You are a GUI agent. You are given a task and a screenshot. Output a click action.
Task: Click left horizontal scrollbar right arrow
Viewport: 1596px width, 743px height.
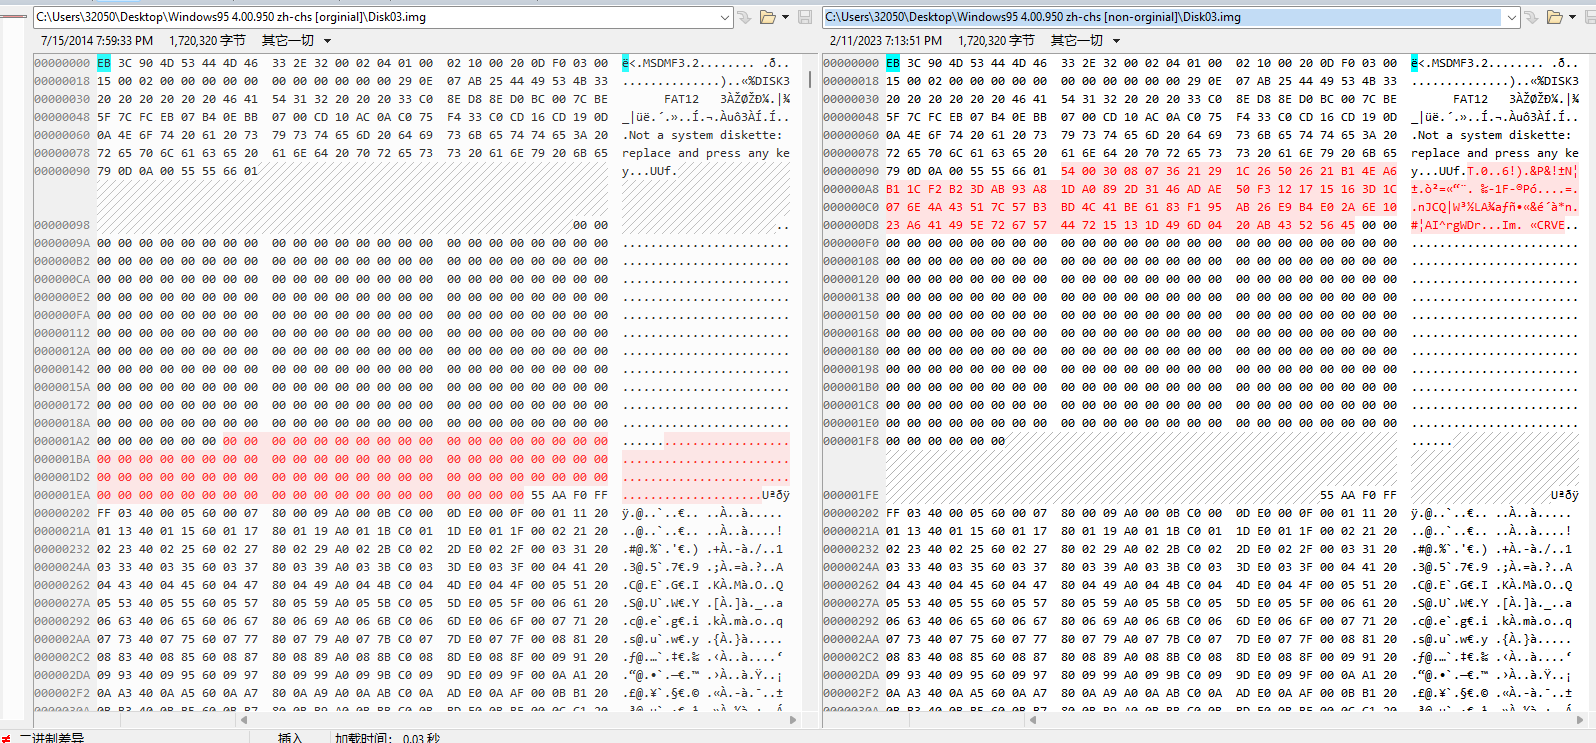click(x=793, y=719)
